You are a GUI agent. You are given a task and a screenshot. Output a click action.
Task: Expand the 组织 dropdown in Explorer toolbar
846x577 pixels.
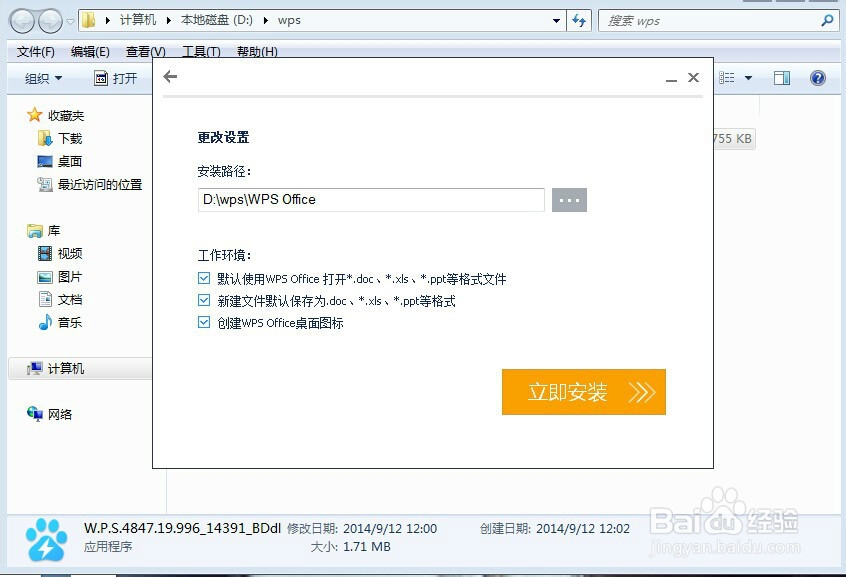point(43,79)
